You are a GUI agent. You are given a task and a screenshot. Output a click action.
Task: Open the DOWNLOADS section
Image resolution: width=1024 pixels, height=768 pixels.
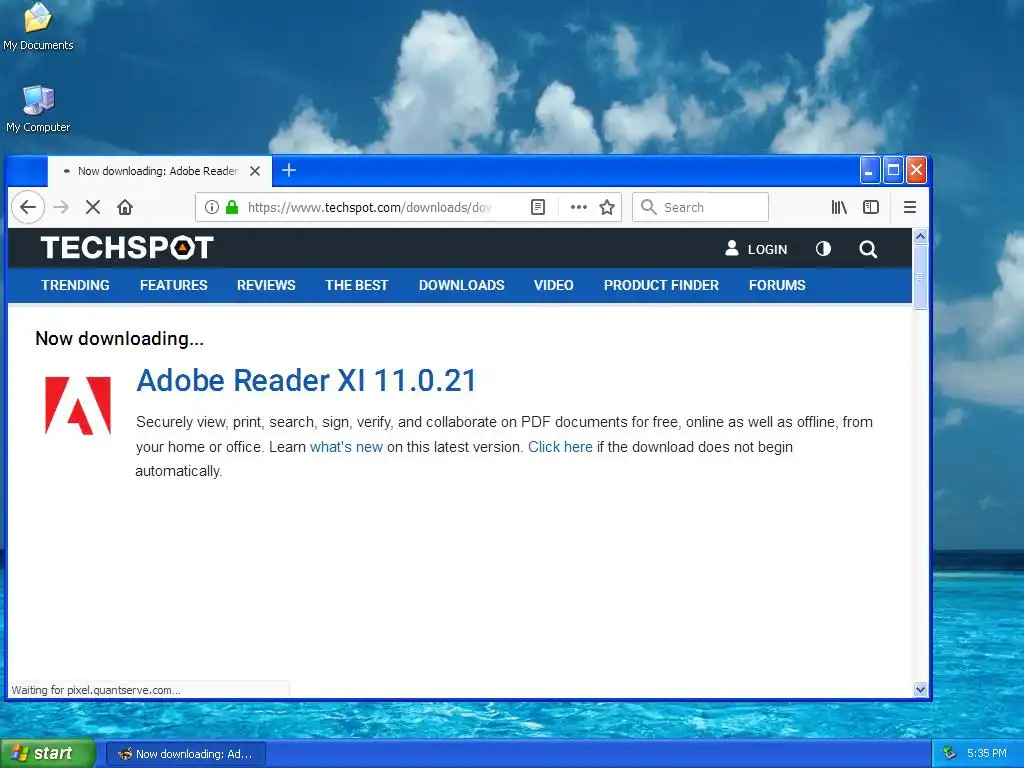click(x=462, y=285)
